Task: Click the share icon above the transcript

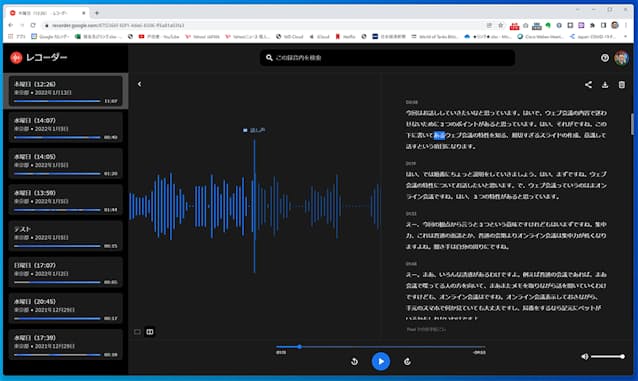Action: (588, 85)
